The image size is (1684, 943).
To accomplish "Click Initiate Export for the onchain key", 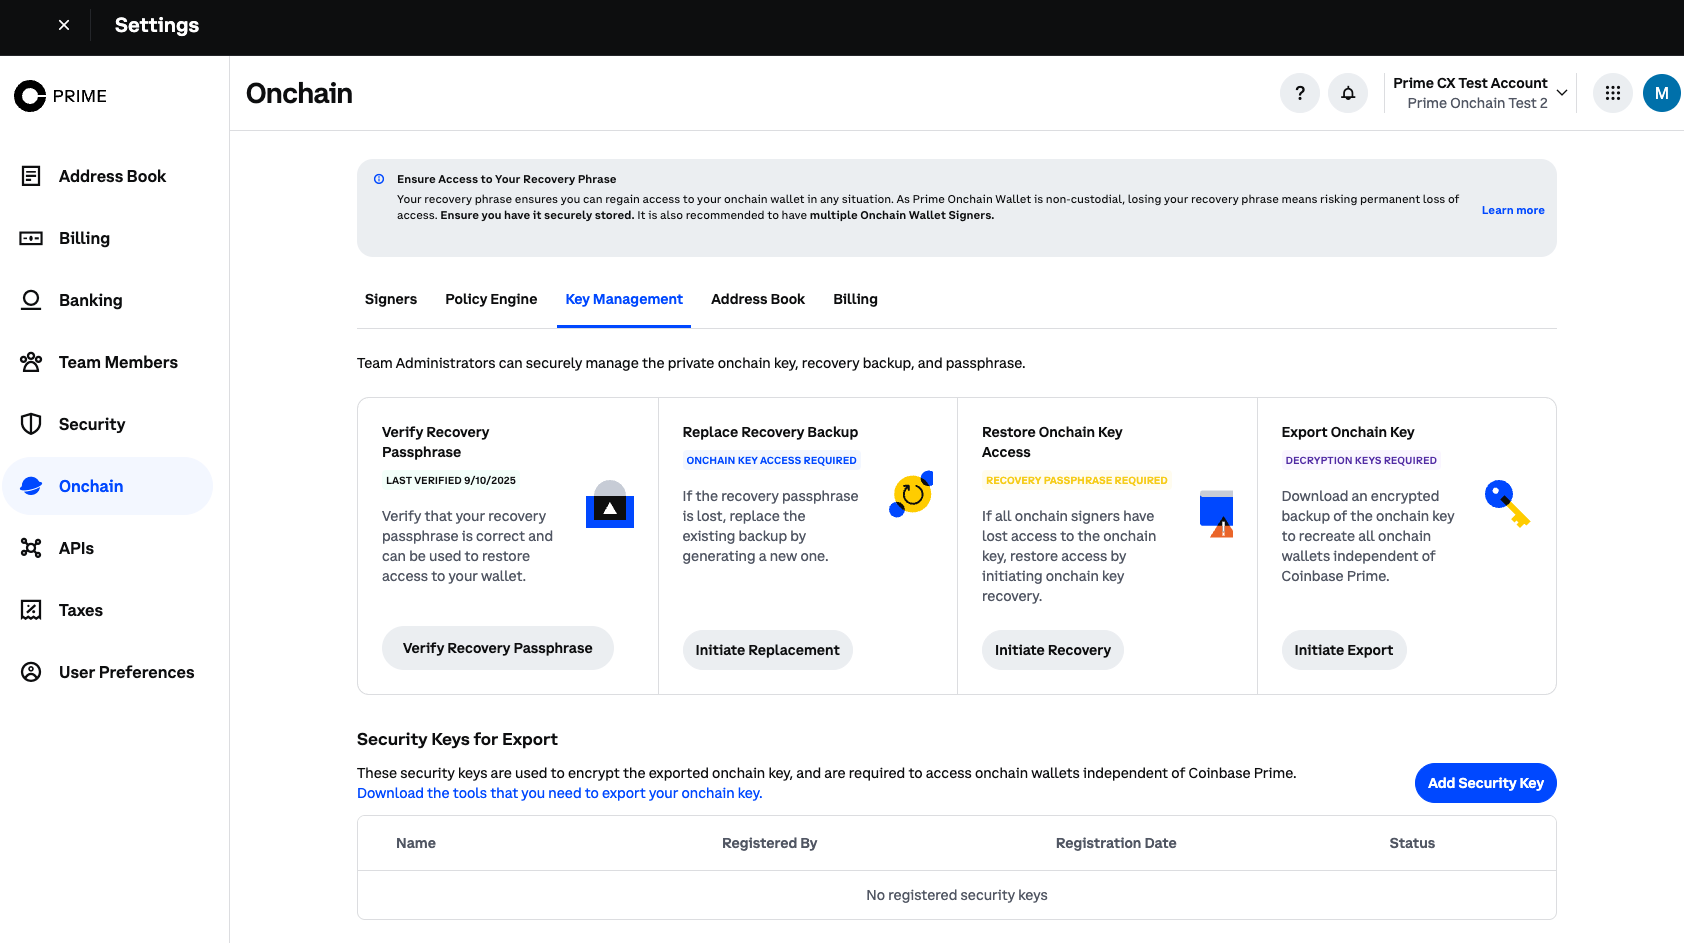I will [x=1344, y=650].
